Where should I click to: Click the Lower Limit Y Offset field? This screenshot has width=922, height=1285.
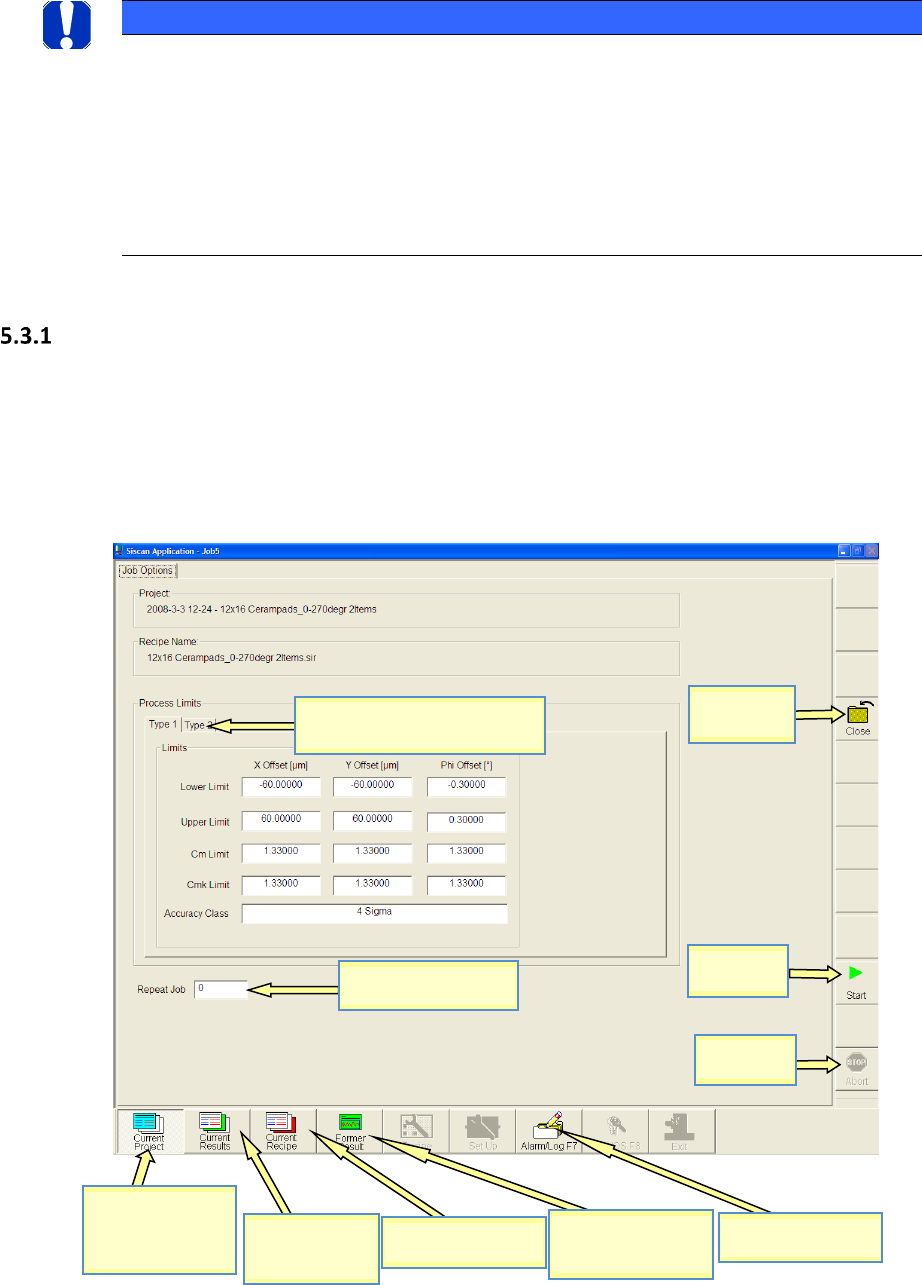tap(372, 786)
